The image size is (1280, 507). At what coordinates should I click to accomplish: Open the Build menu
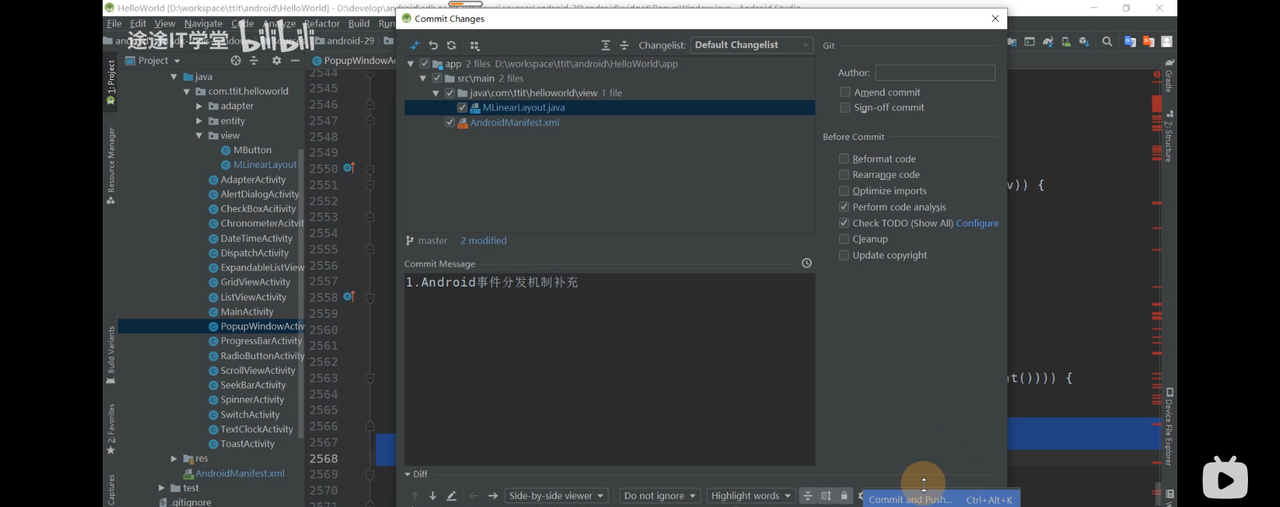point(359,23)
